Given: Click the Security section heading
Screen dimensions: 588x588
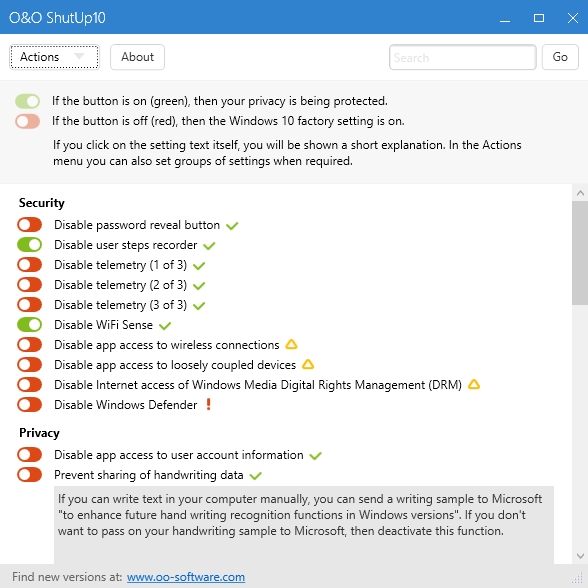Looking at the screenshot, I should (x=42, y=203).
